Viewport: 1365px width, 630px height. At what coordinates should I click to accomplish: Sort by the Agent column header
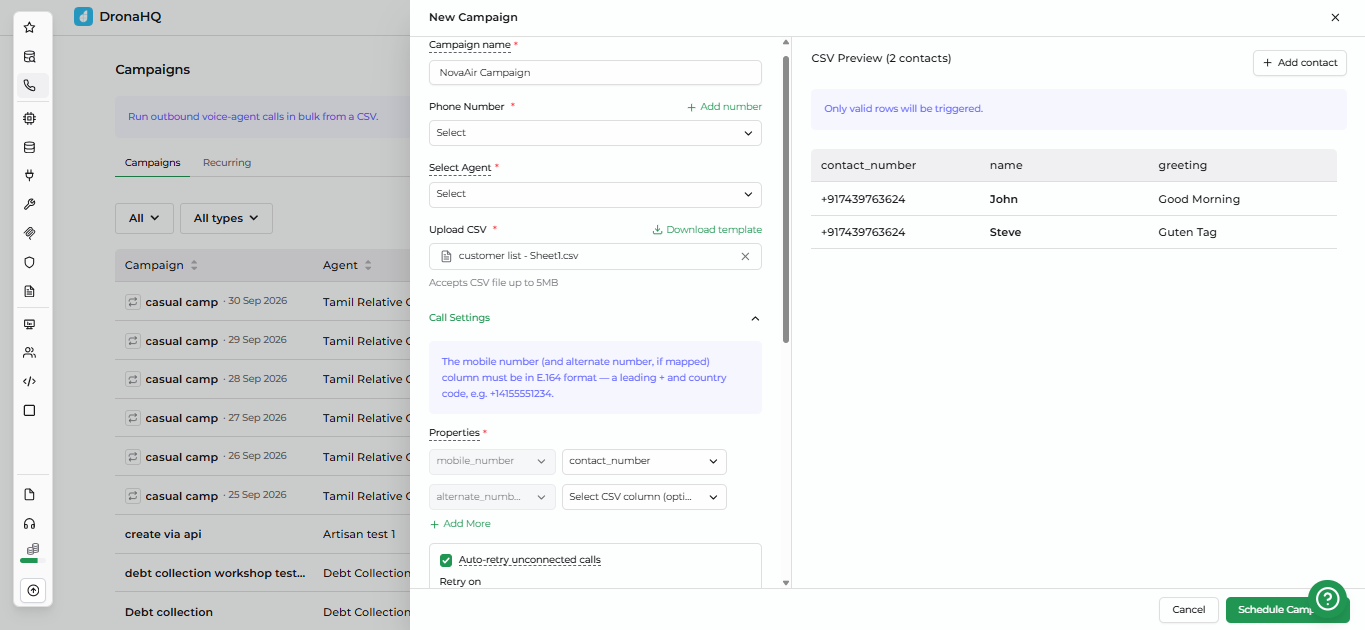[x=347, y=265]
